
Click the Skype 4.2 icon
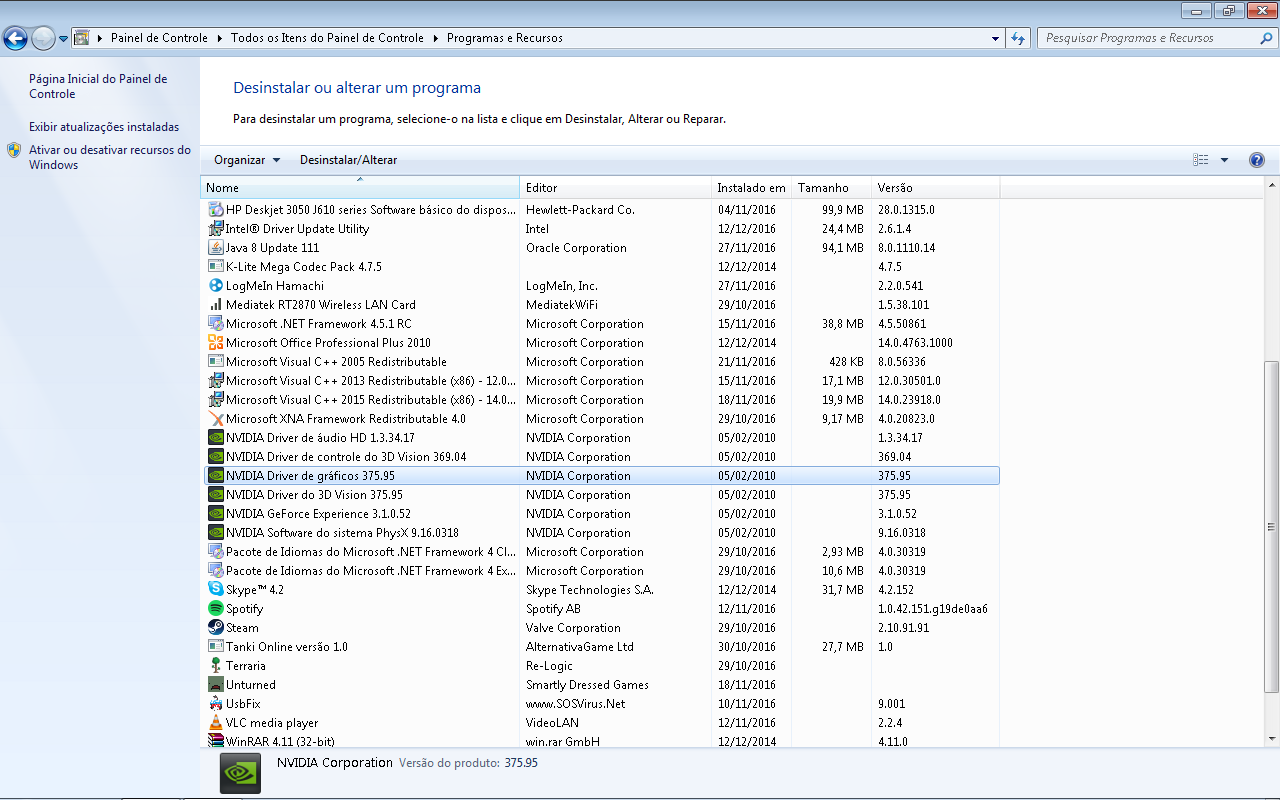216,590
